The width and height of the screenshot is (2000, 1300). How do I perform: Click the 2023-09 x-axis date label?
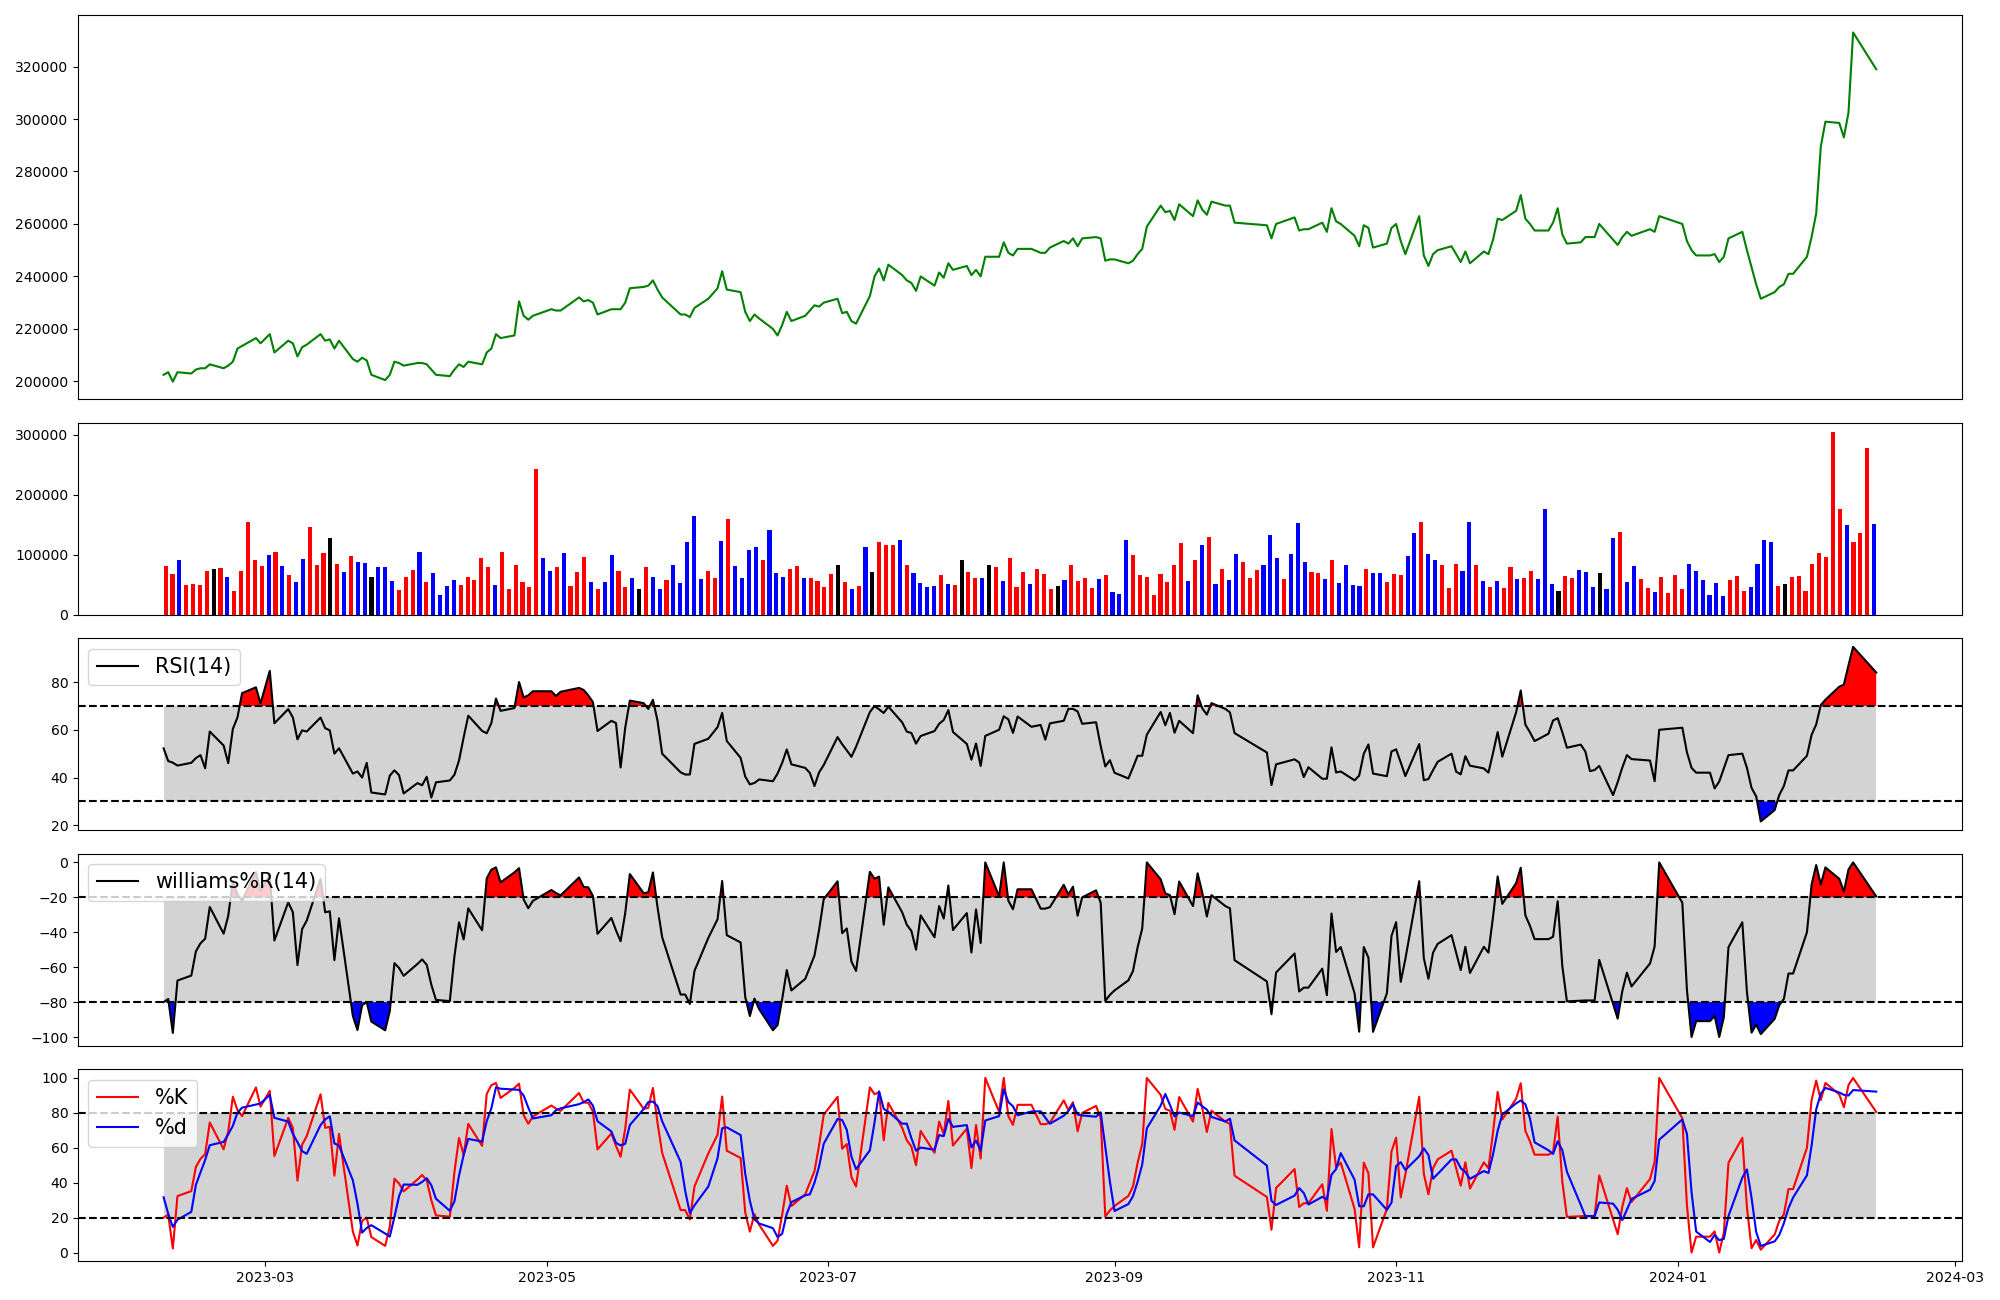pos(1114,1277)
